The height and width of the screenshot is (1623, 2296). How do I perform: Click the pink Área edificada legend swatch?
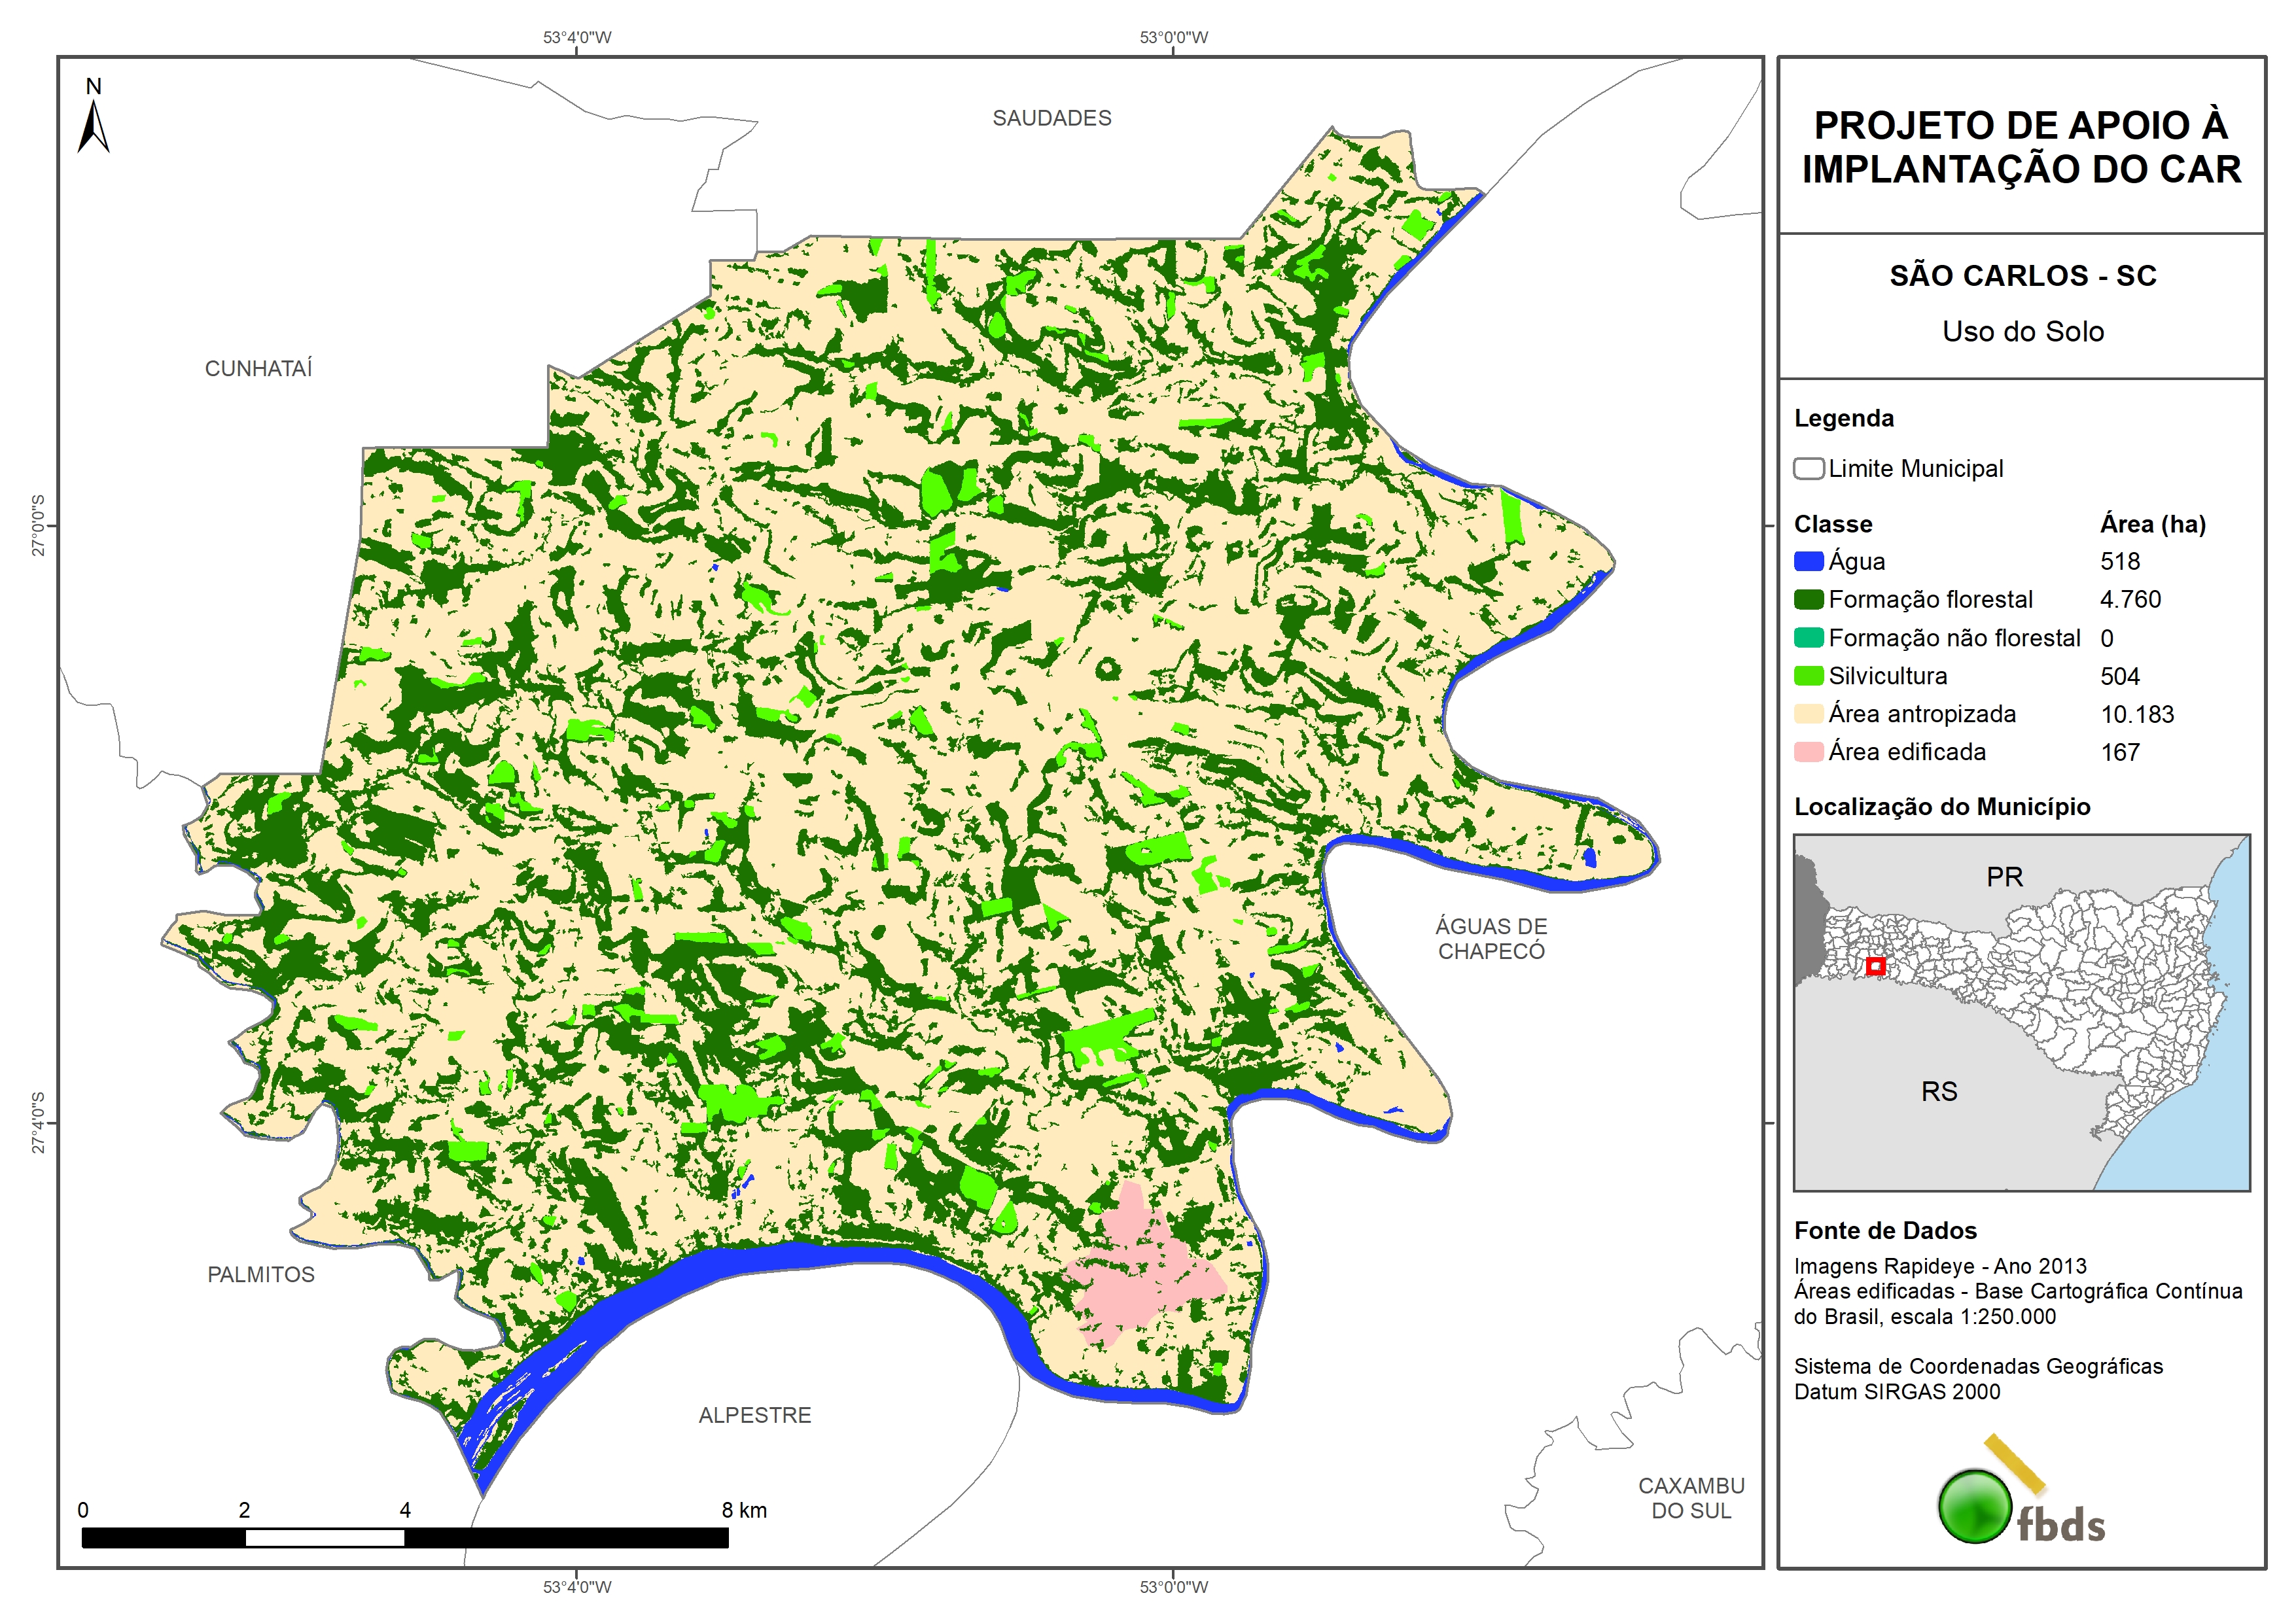1808,752
